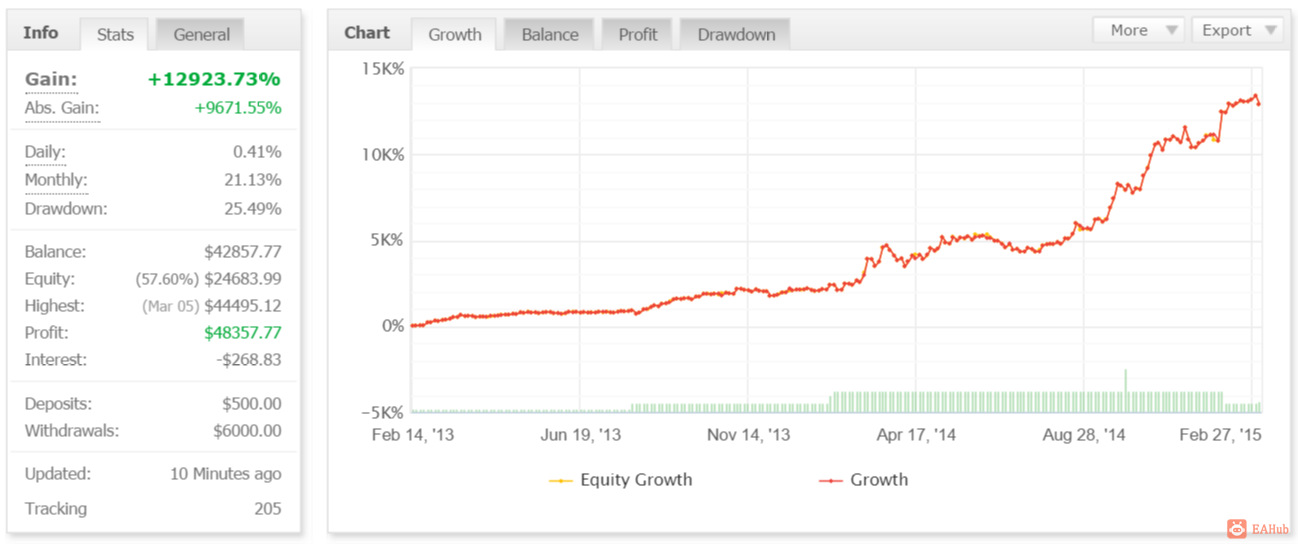Switch to the Balance chart tab

click(549, 34)
